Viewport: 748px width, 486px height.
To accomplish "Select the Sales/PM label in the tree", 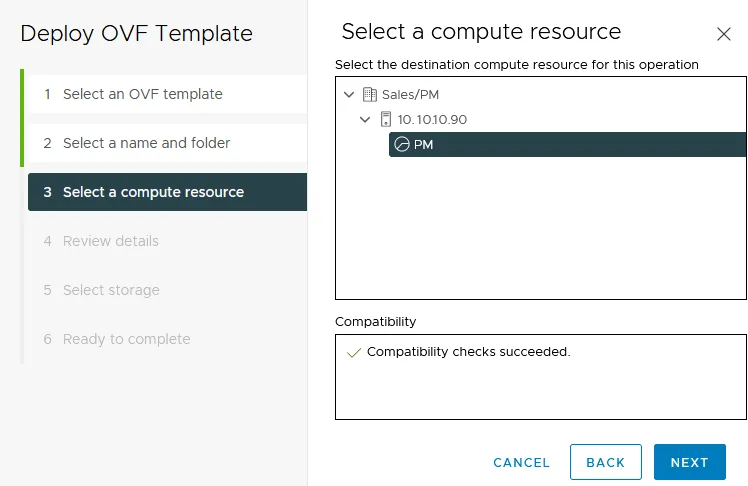I will tap(410, 95).
